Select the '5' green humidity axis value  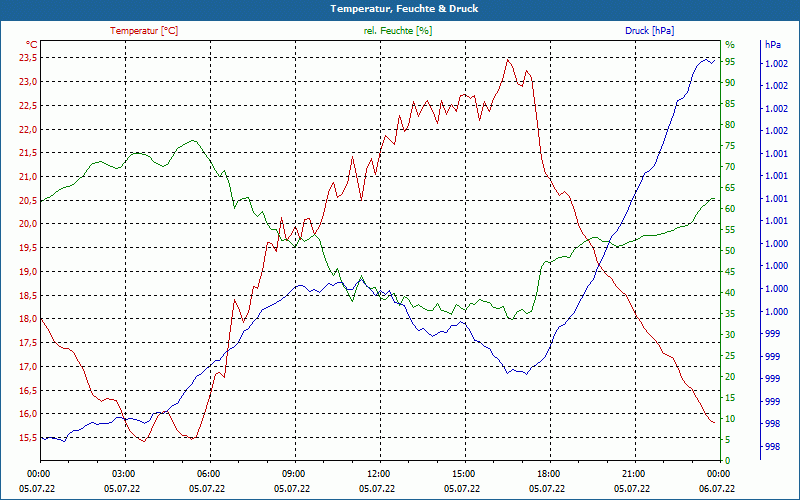click(727, 439)
